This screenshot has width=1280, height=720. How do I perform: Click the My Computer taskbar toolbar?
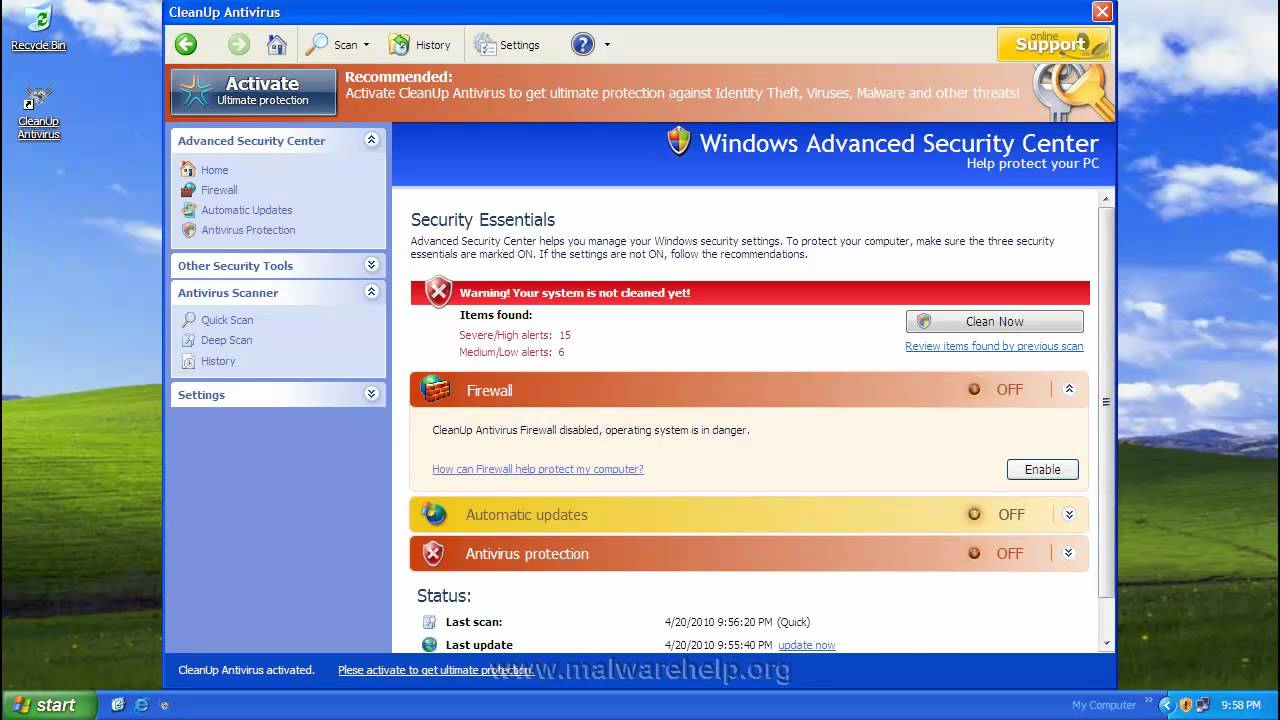(x=1103, y=705)
